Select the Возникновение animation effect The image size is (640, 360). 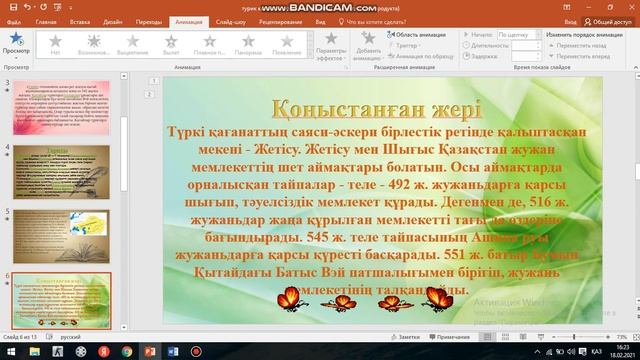point(93,44)
